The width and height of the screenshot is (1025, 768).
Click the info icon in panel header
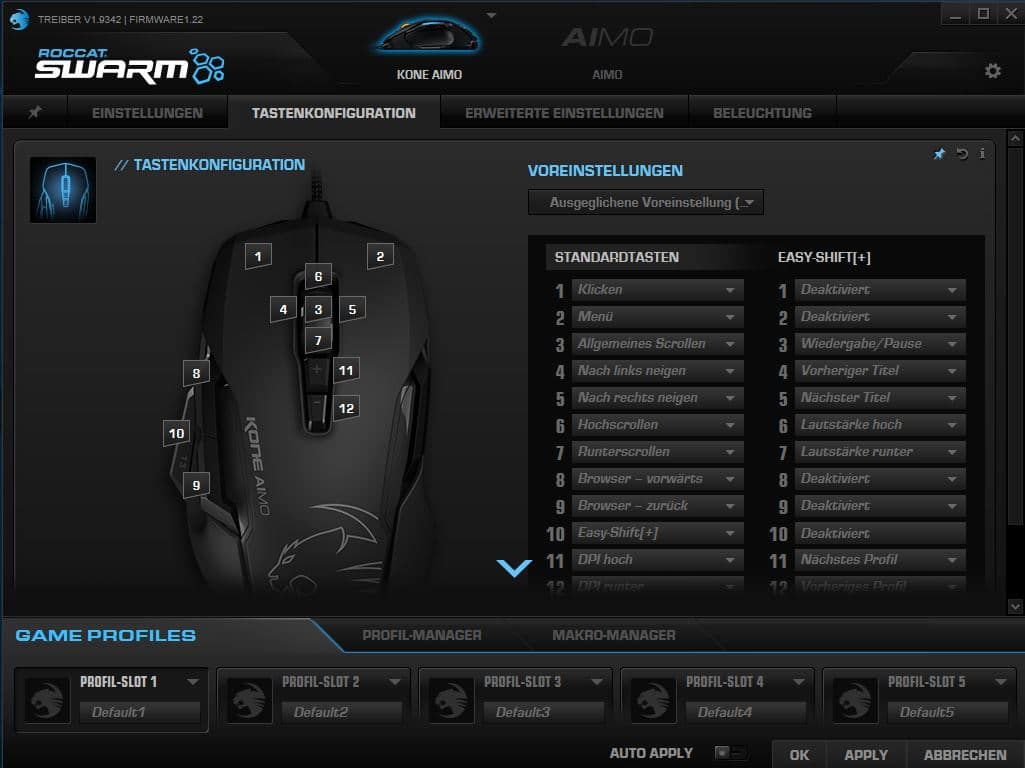(x=982, y=154)
